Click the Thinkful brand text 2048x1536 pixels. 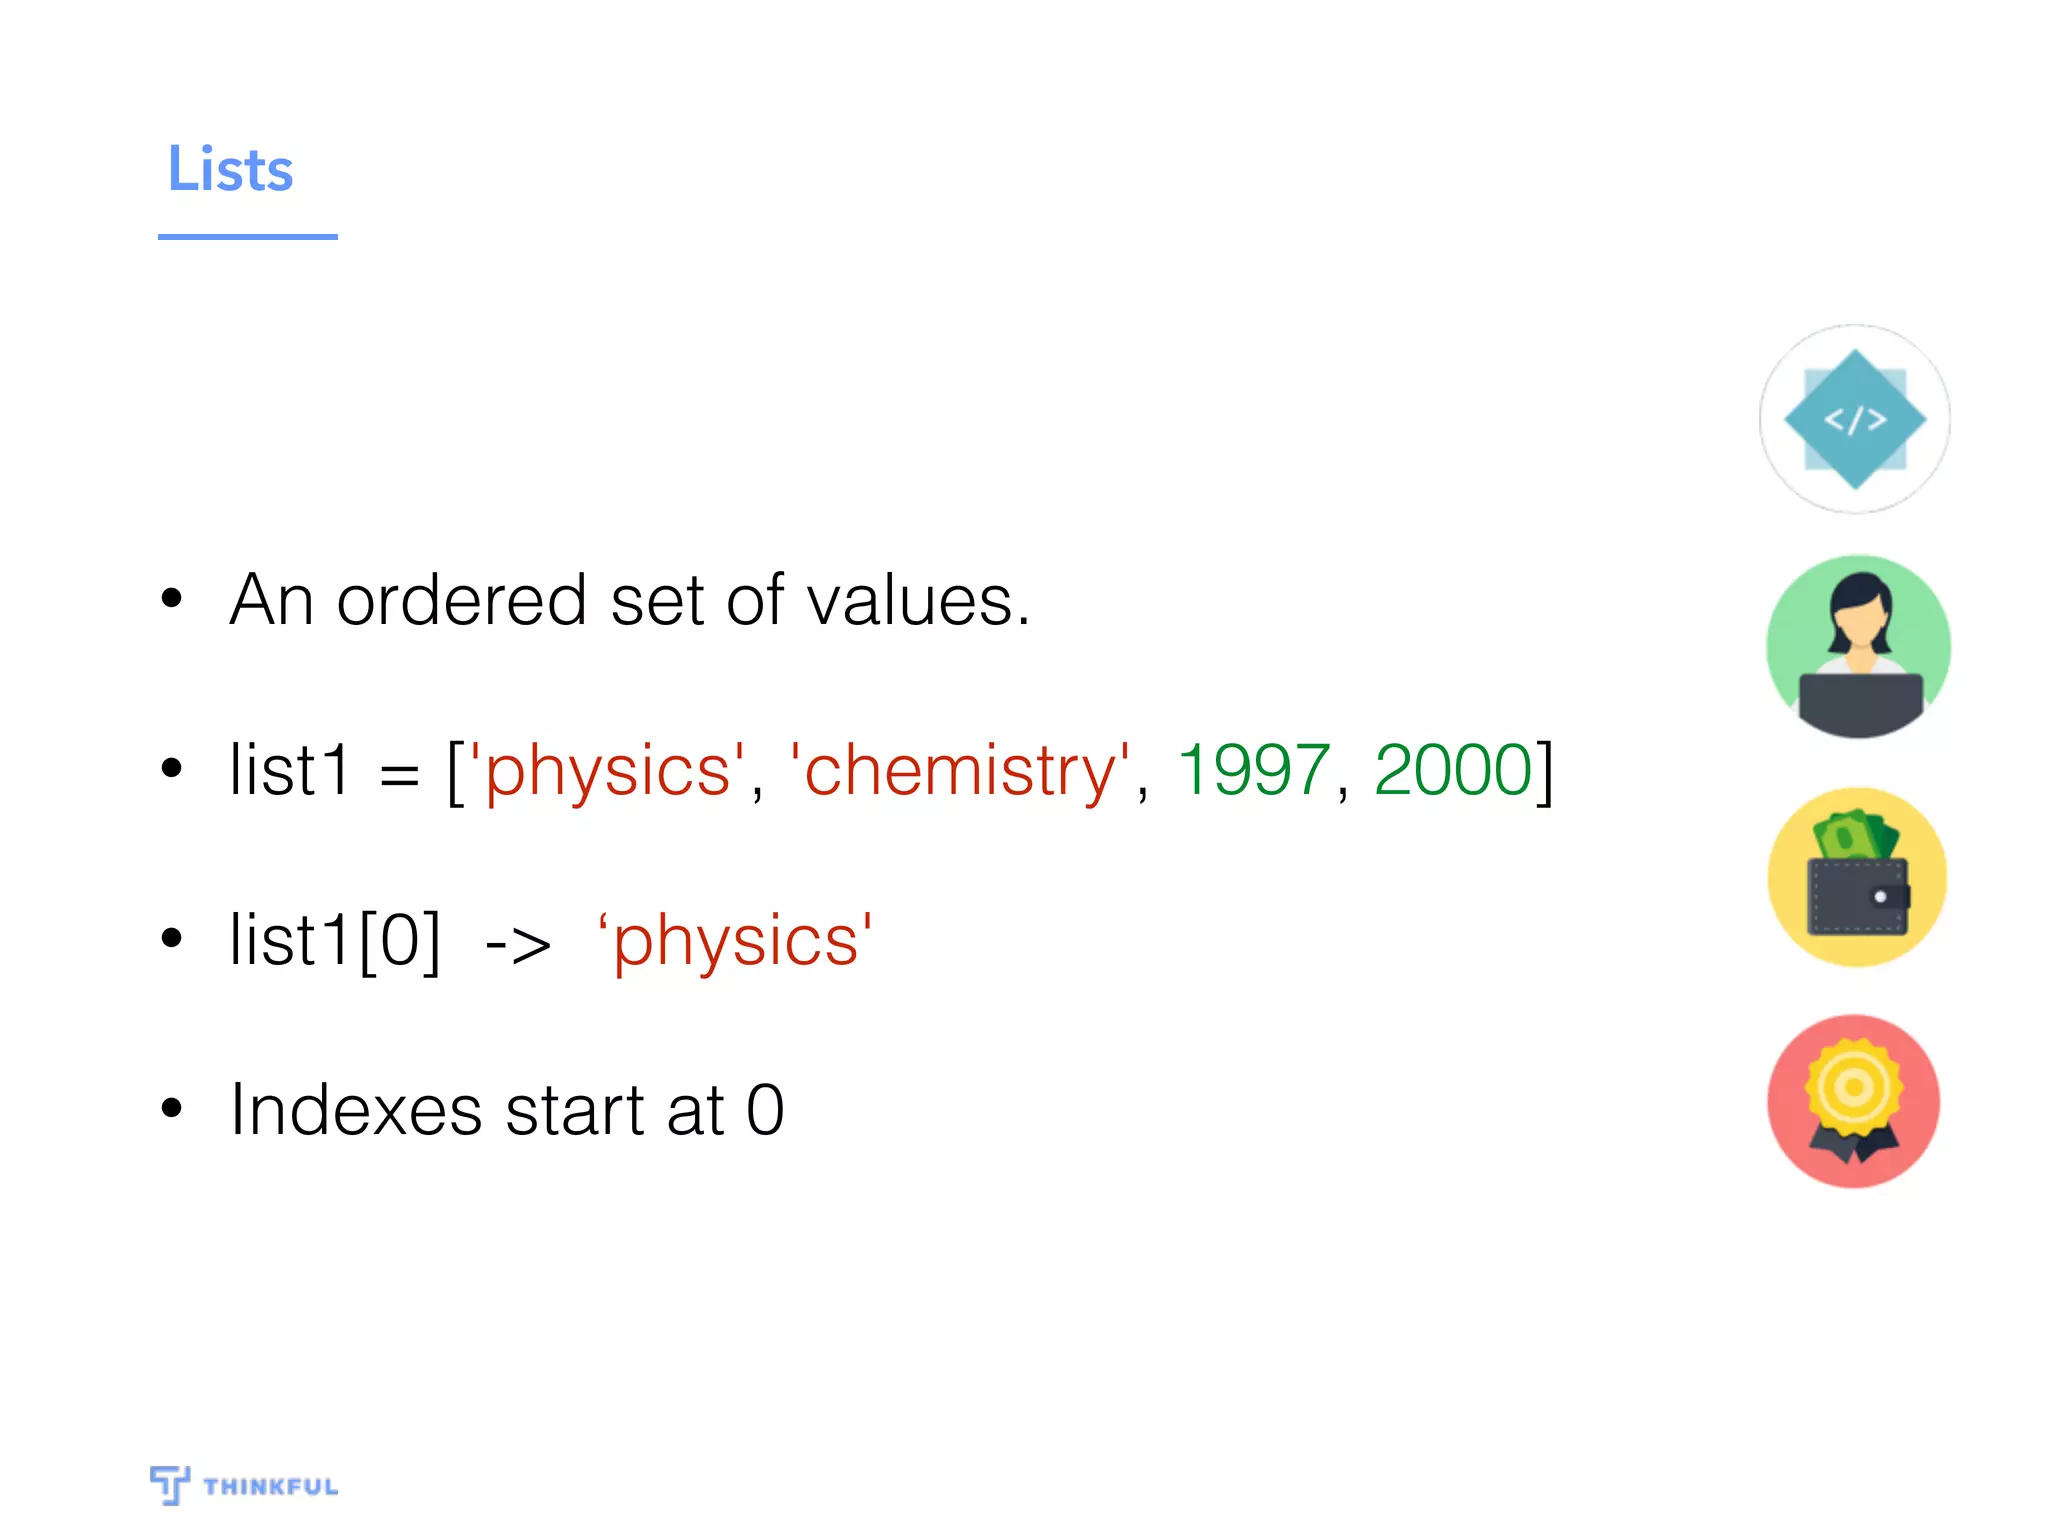point(271,1487)
